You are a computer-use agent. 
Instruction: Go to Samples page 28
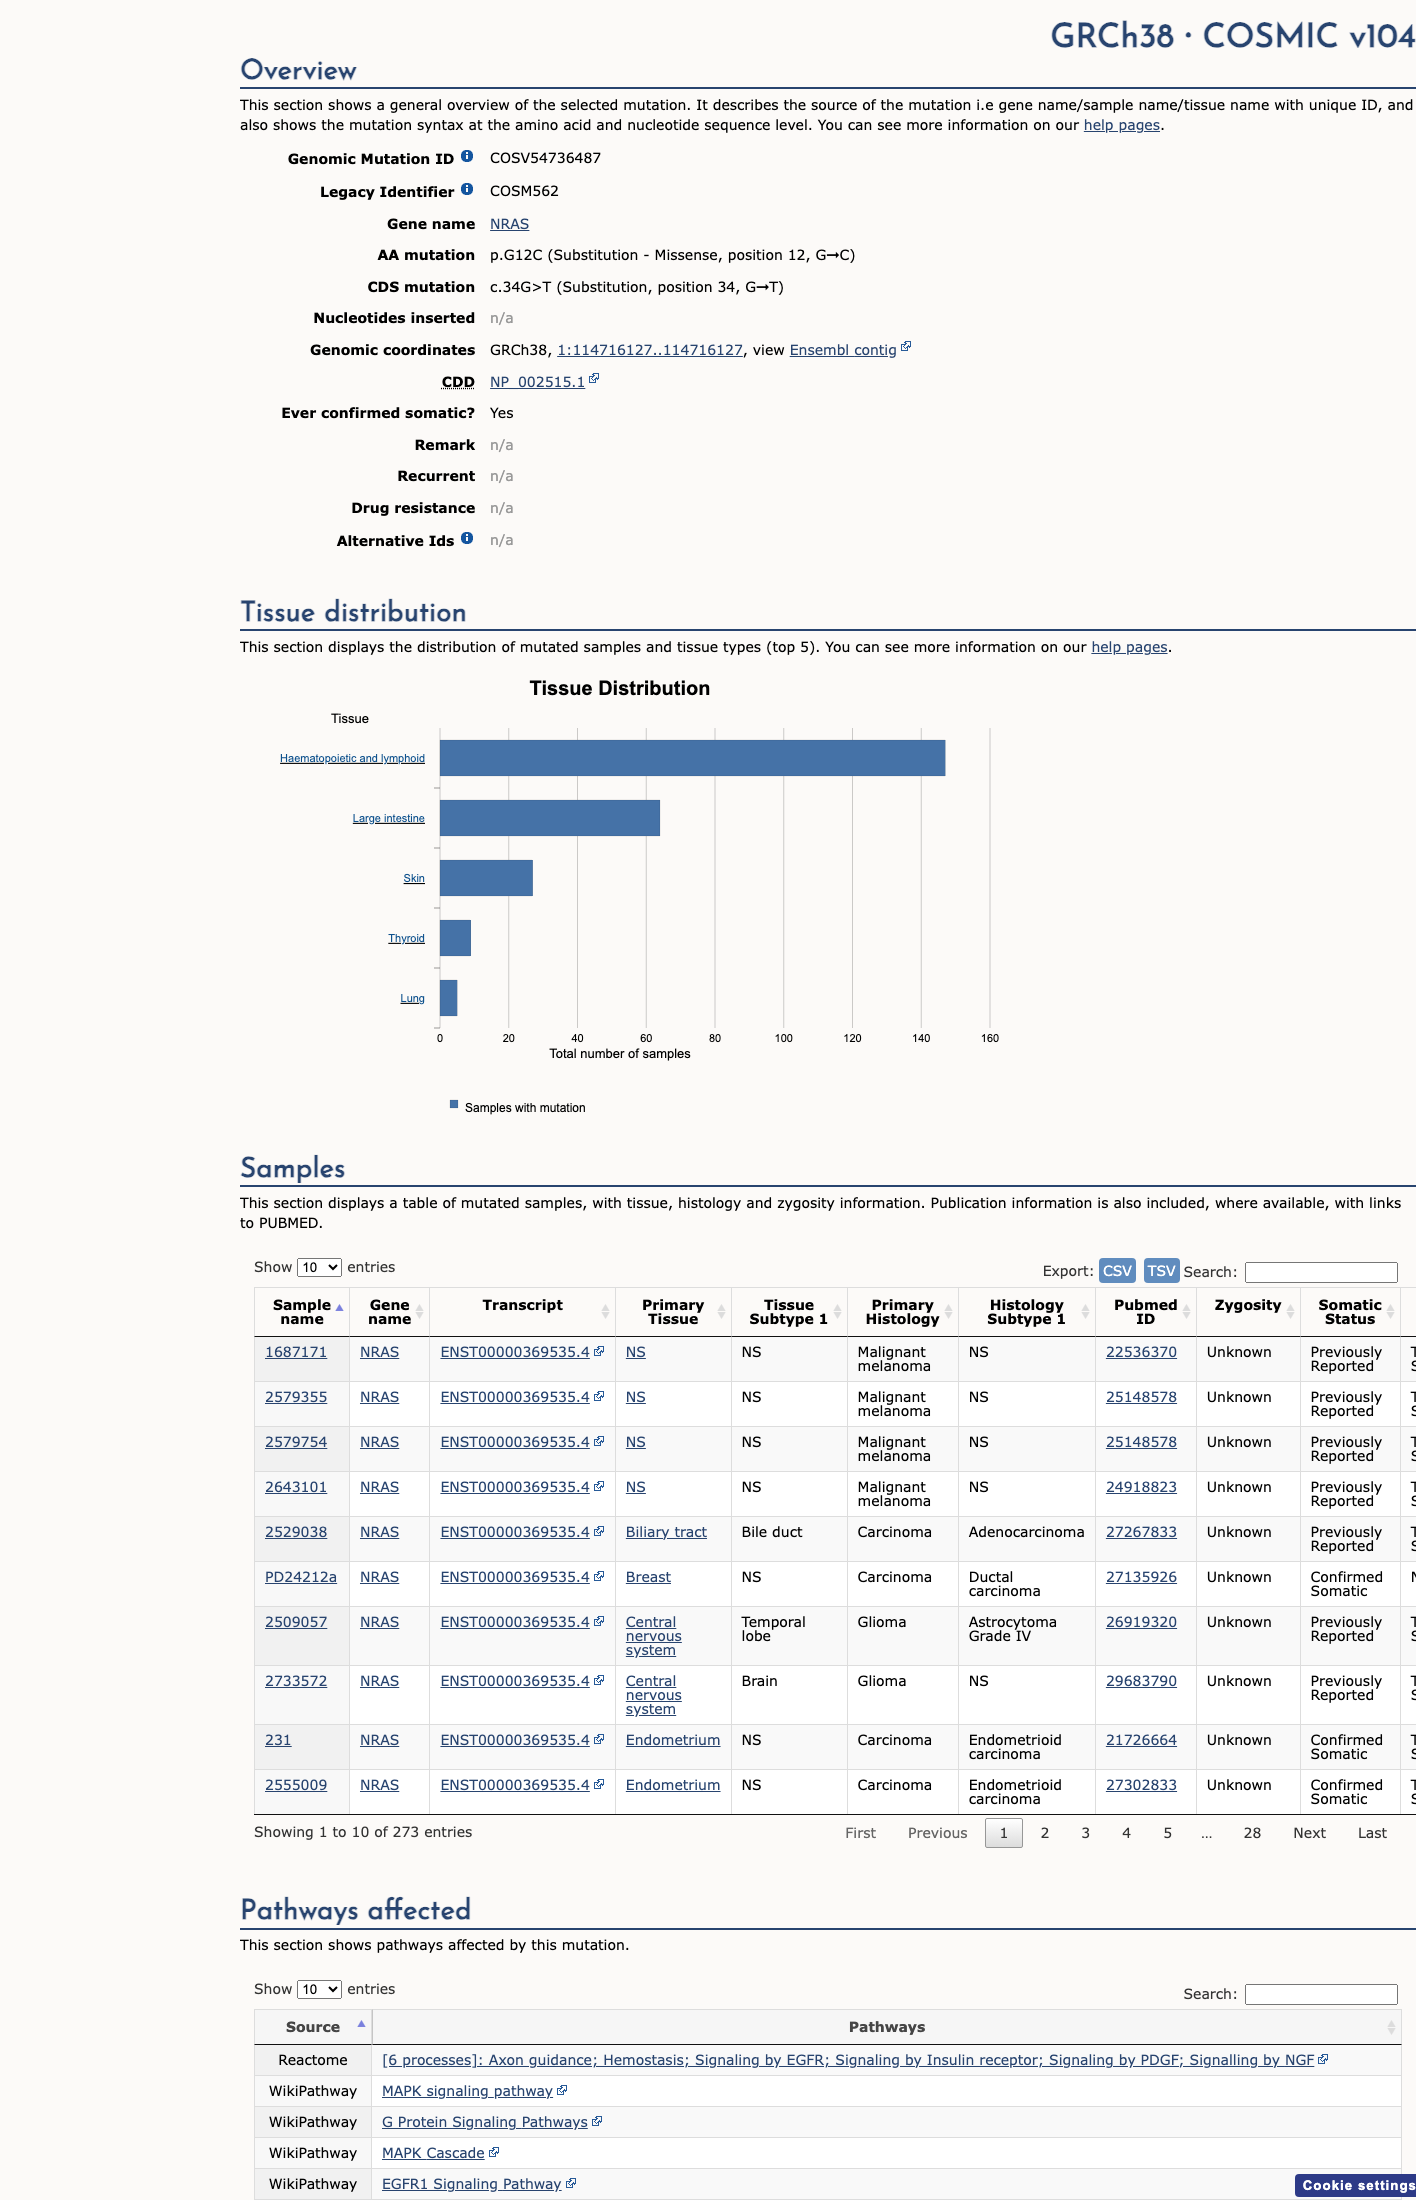pos(1252,1833)
